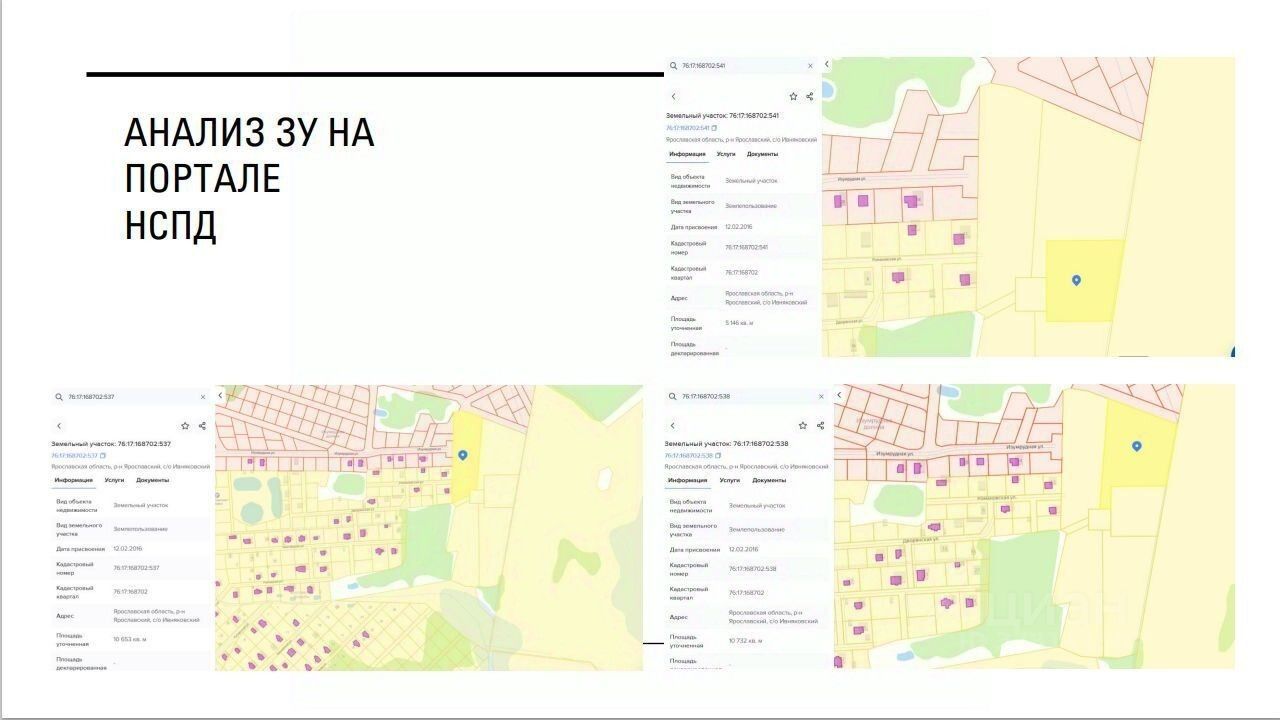Collapse the side panel of the 538 map
Viewport: 1280px width, 720px height.
[839, 395]
